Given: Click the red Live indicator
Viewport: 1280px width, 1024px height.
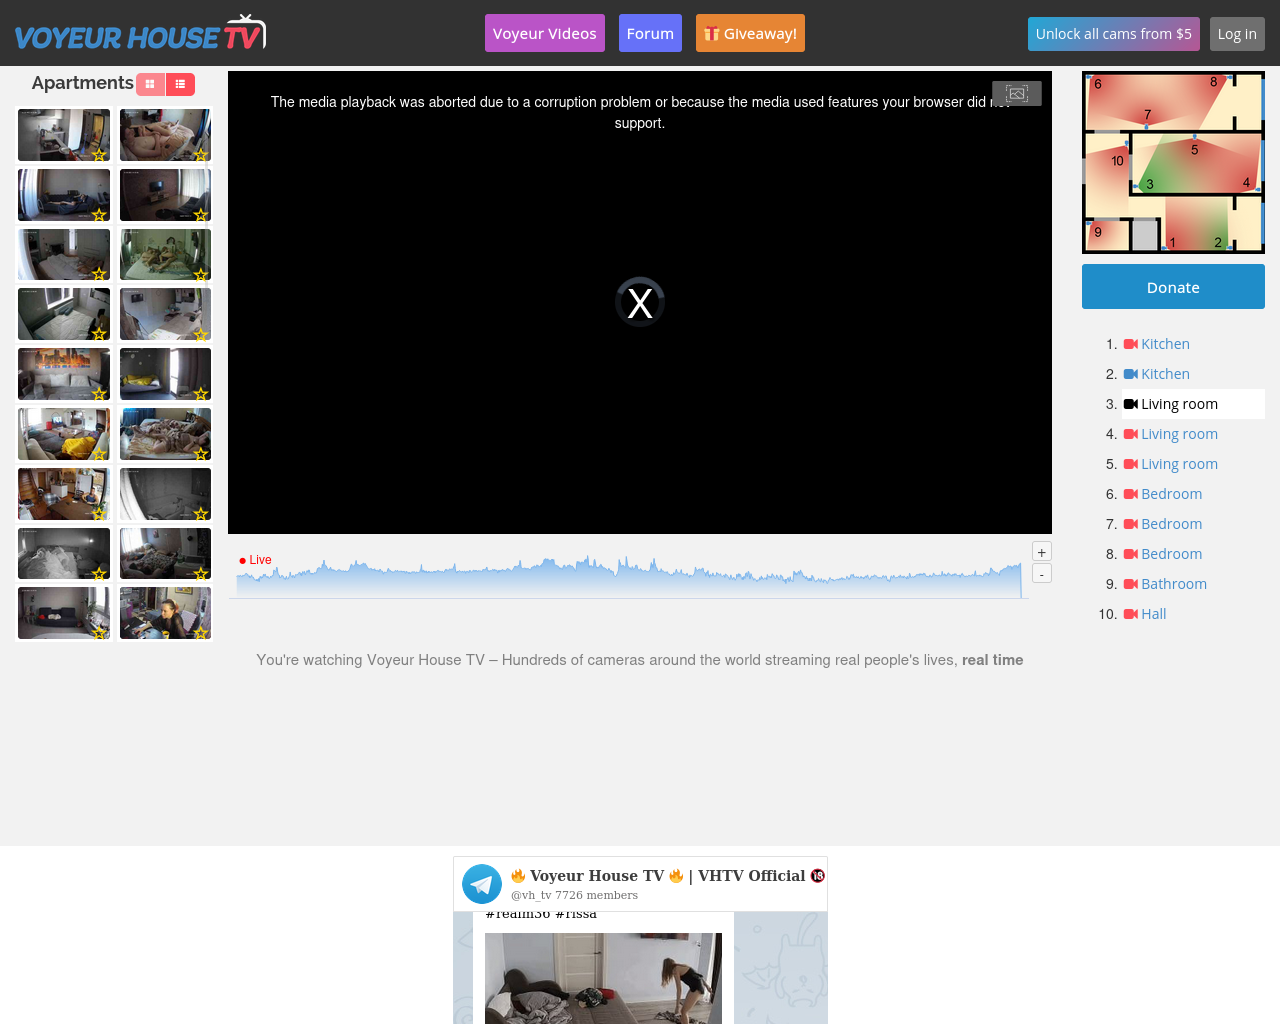Looking at the screenshot, I should [x=255, y=560].
